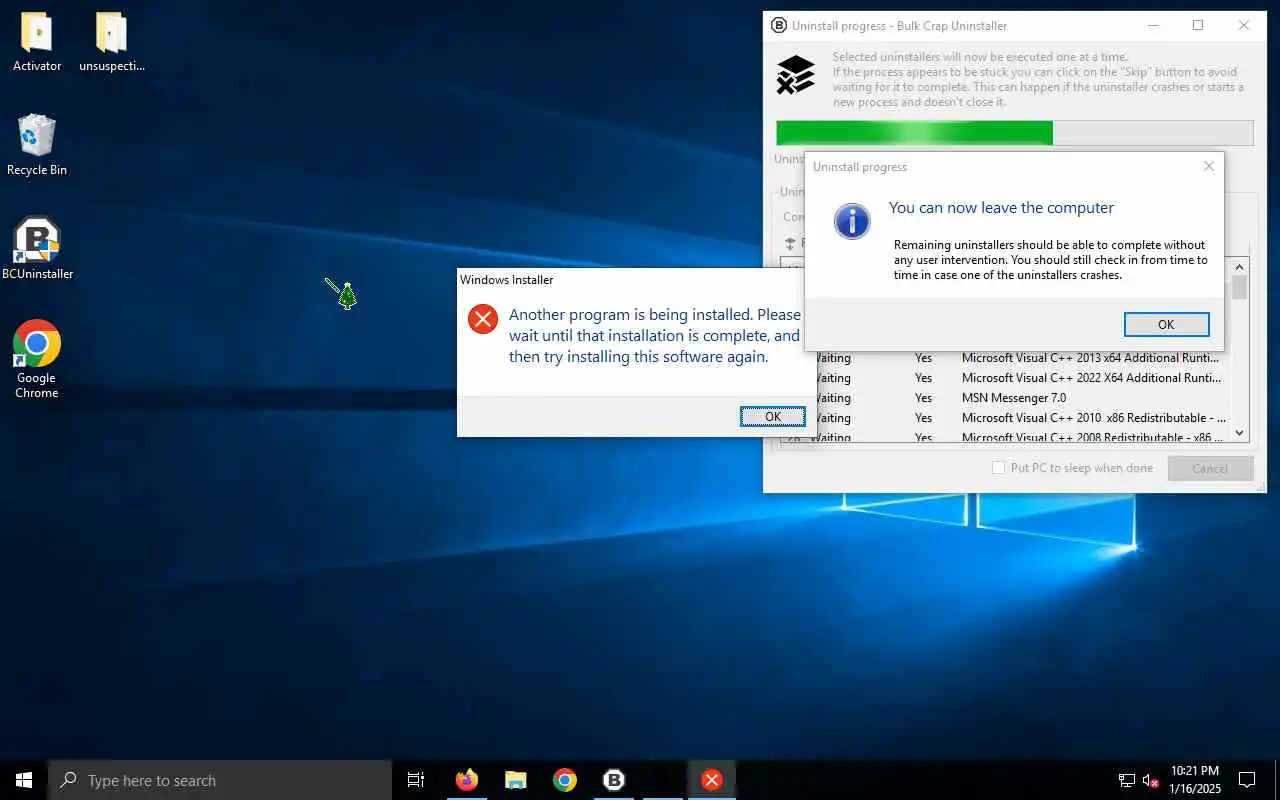Select the unsuspecti... folder icon on desktop
The image size is (1280, 800).
[111, 40]
